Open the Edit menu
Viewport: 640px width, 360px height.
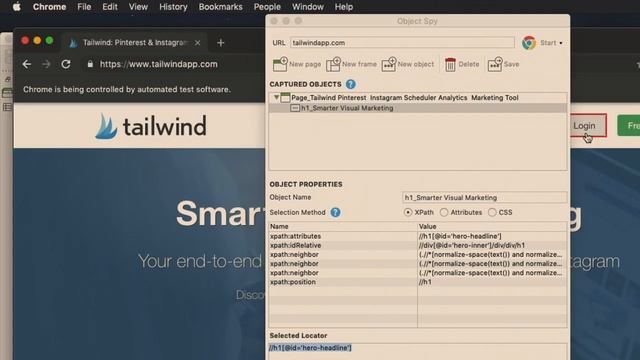110,7
